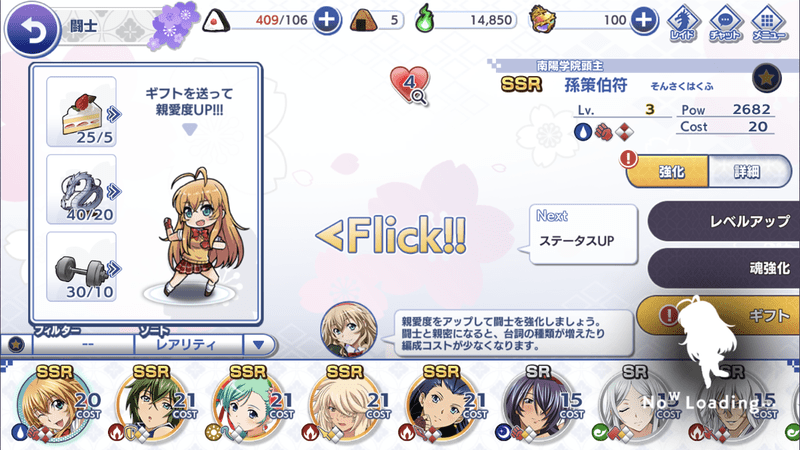
Task: Switch to the 強化 tab
Action: 669,172
